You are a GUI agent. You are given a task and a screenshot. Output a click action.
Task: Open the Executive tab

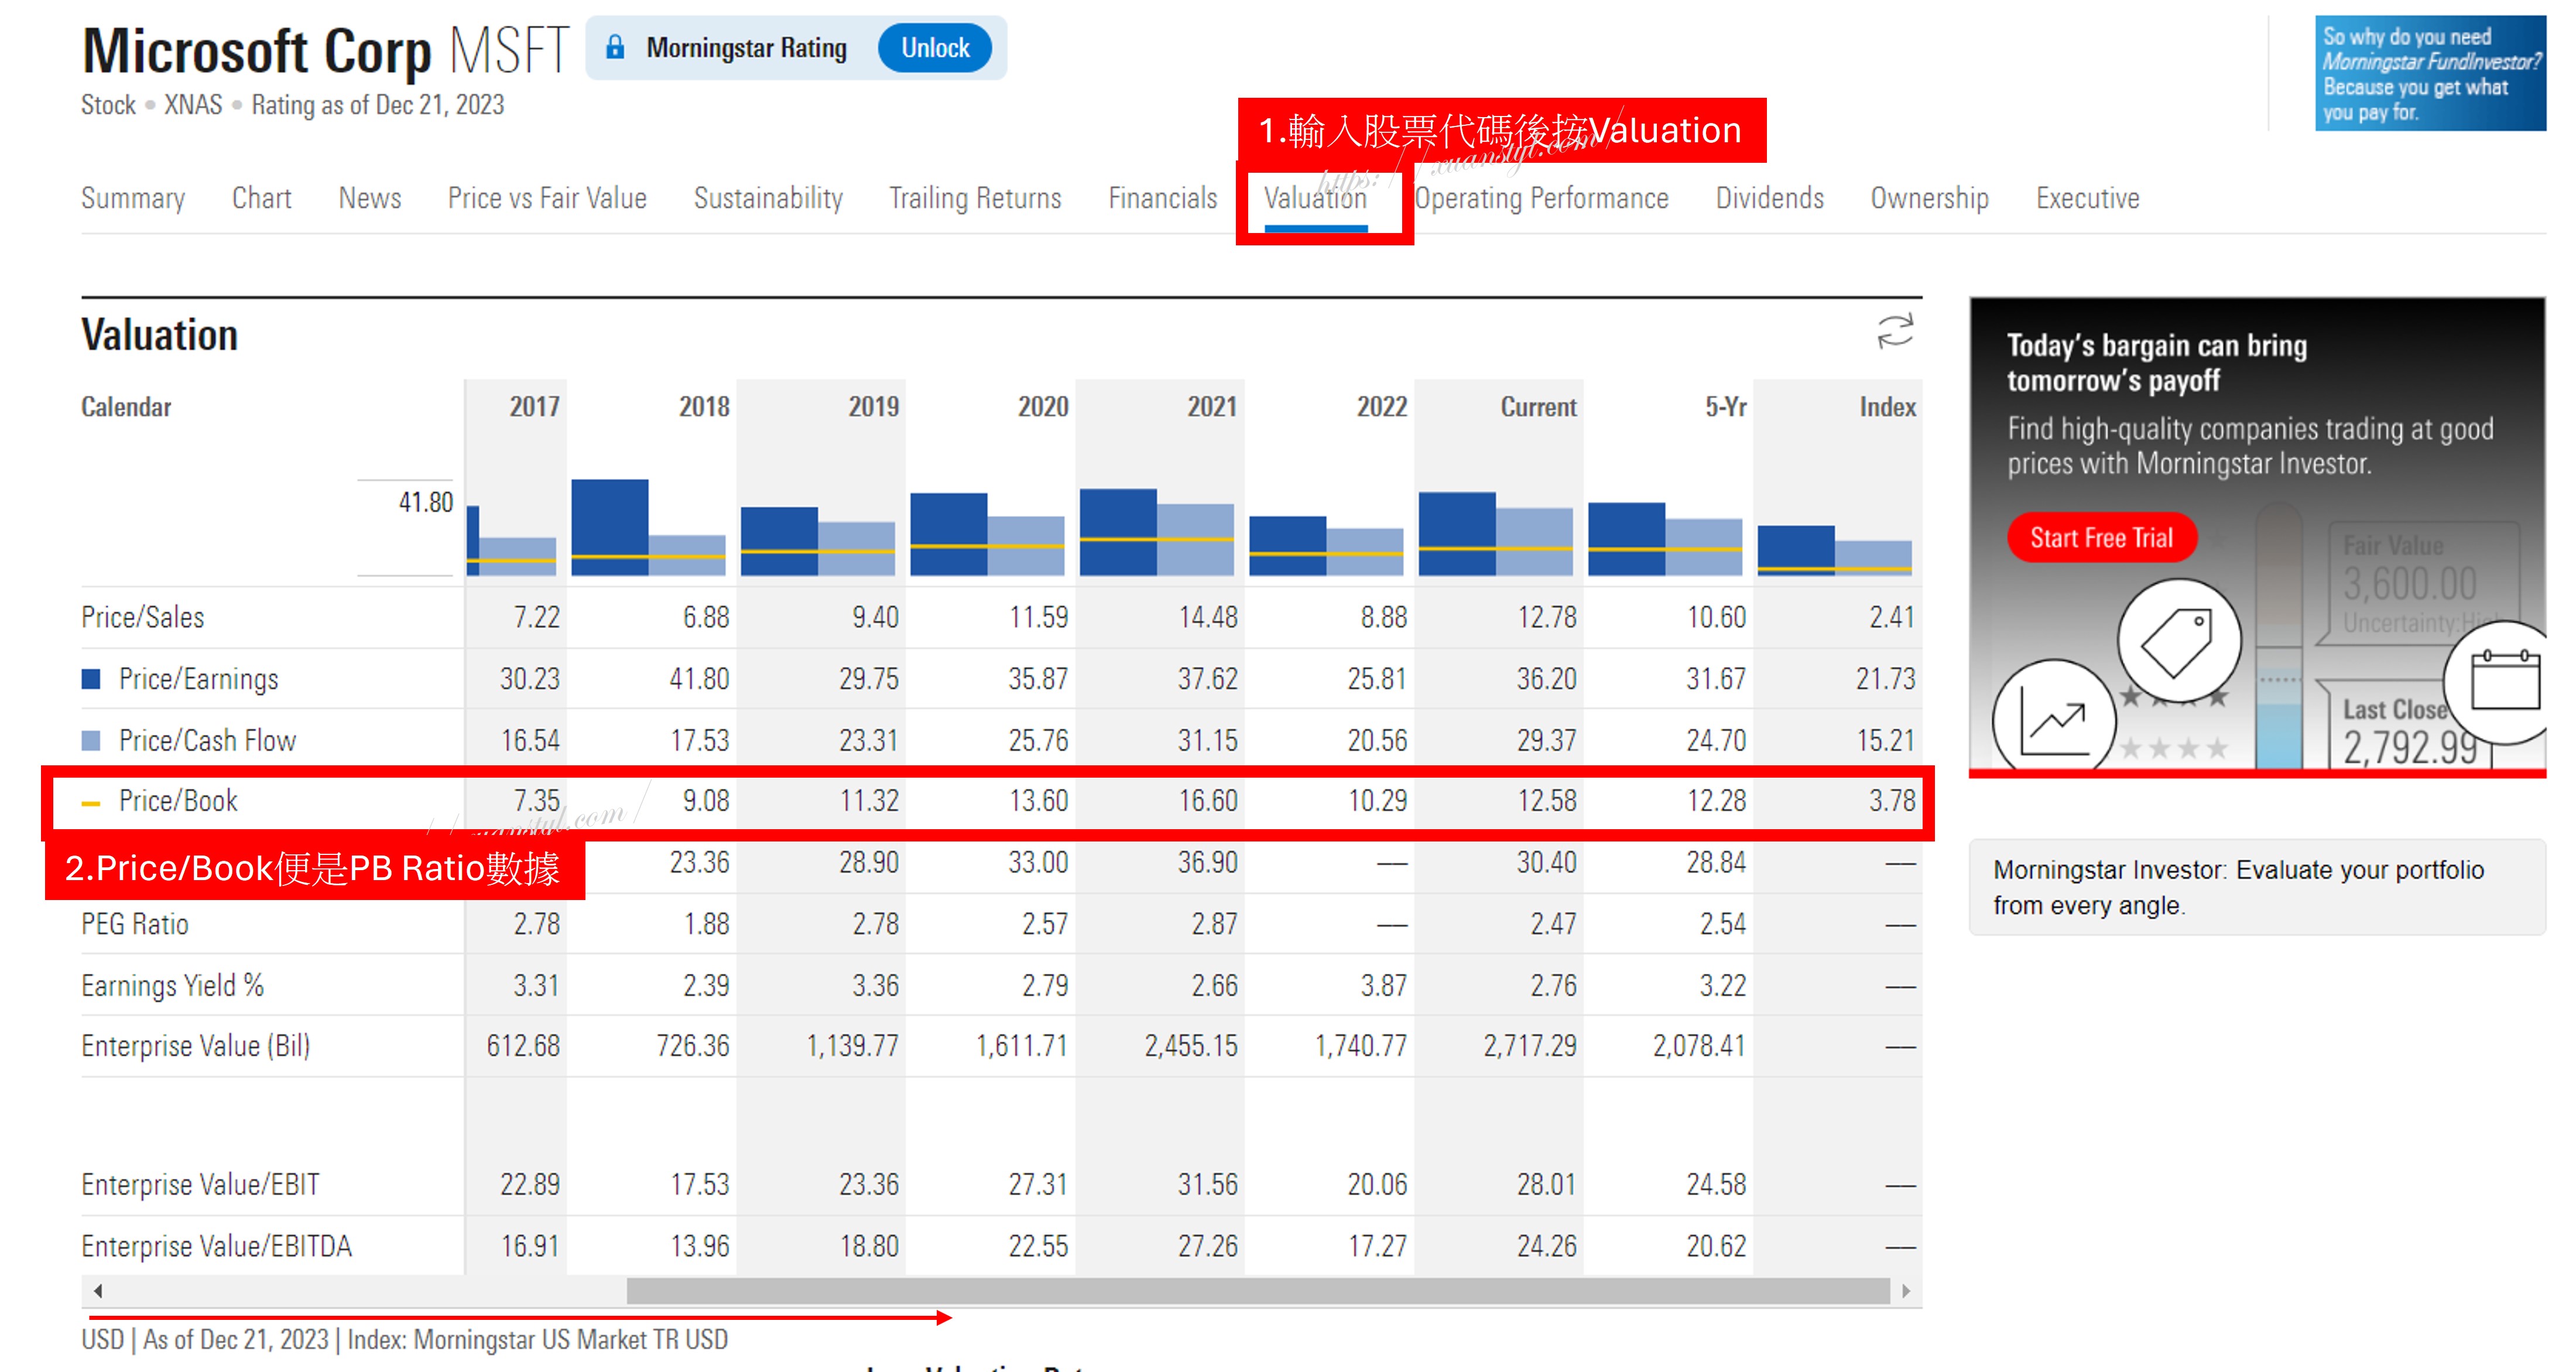coord(2088,198)
